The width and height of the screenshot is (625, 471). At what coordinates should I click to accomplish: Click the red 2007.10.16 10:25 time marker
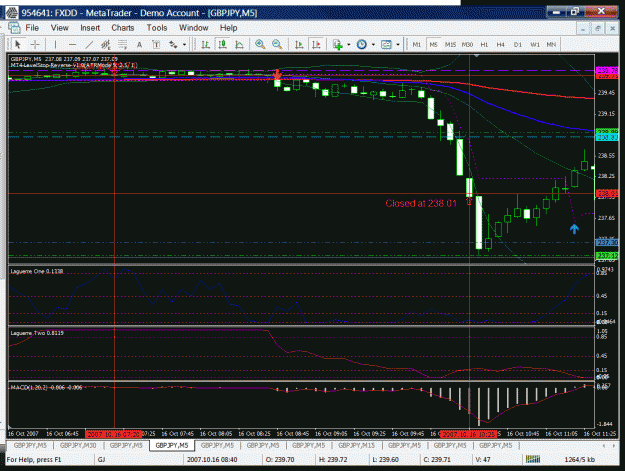point(468,434)
